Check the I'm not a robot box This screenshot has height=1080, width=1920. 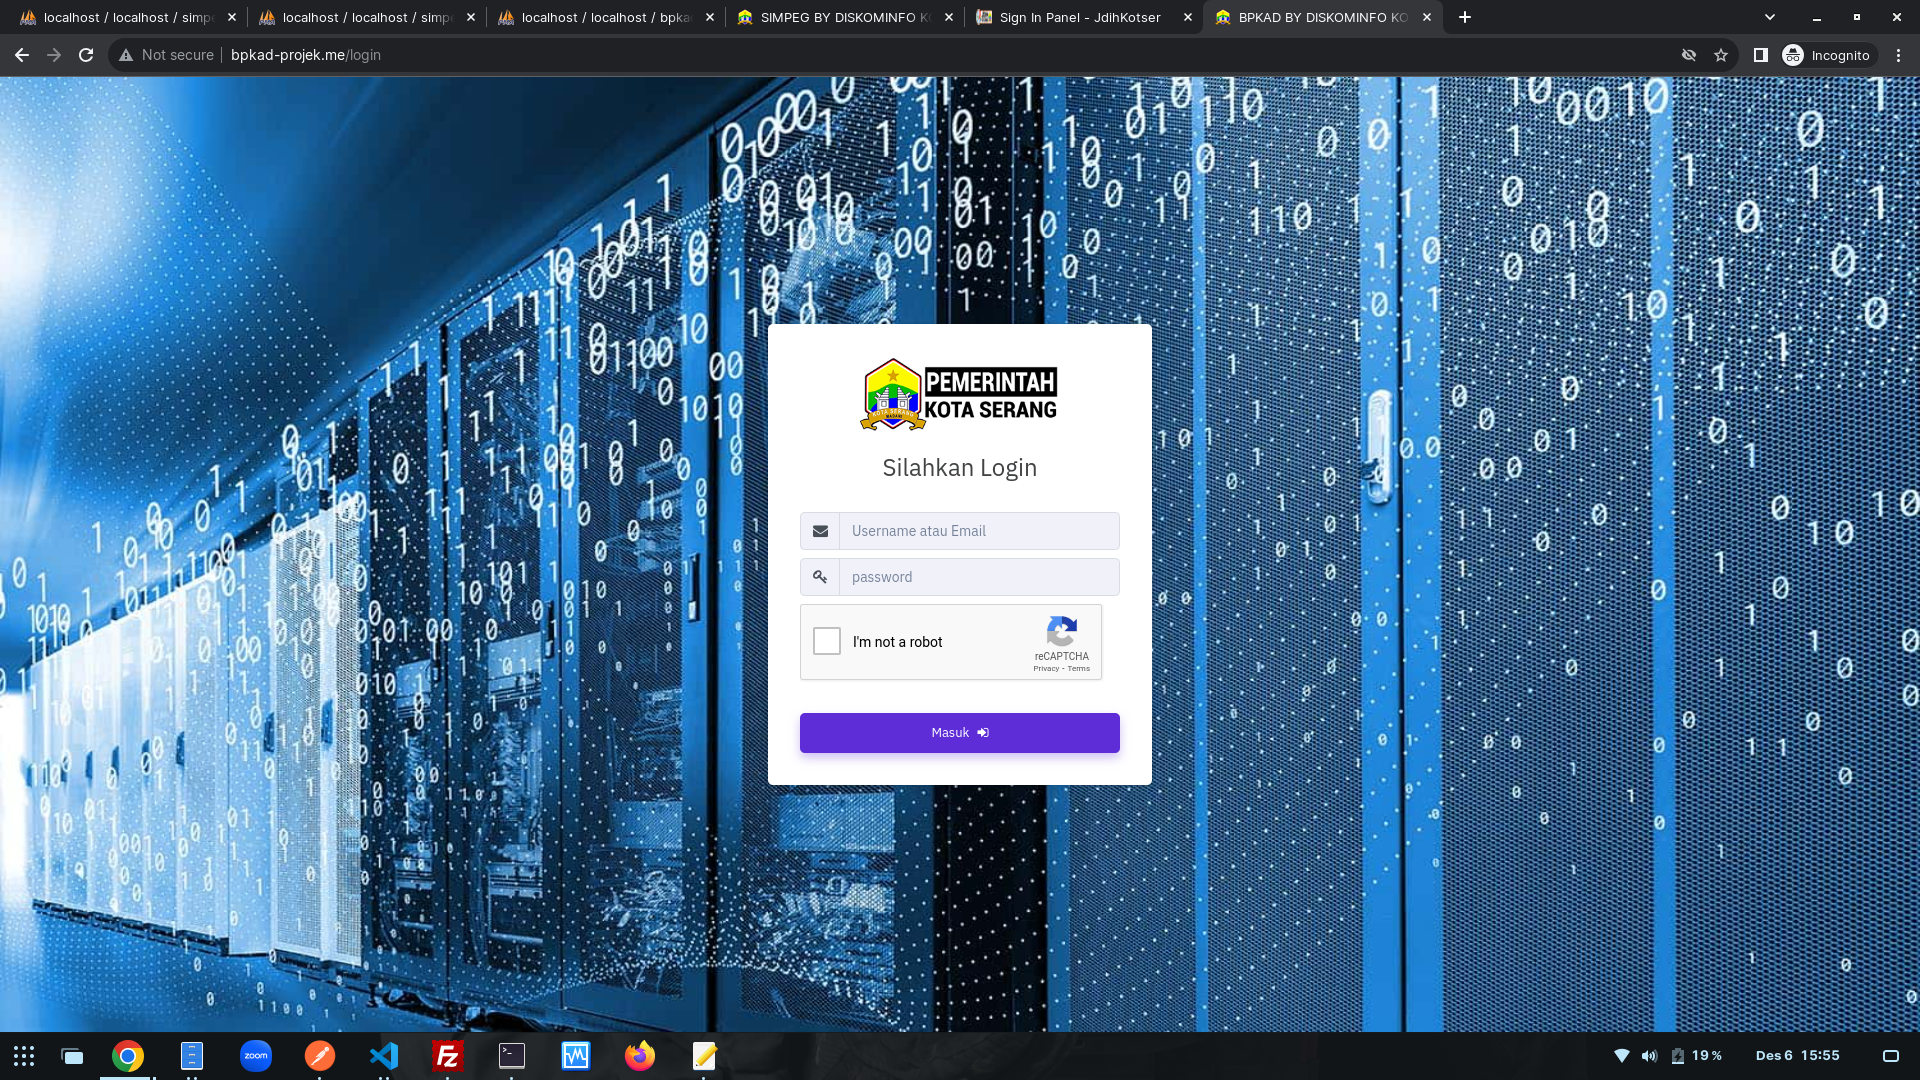click(x=827, y=641)
